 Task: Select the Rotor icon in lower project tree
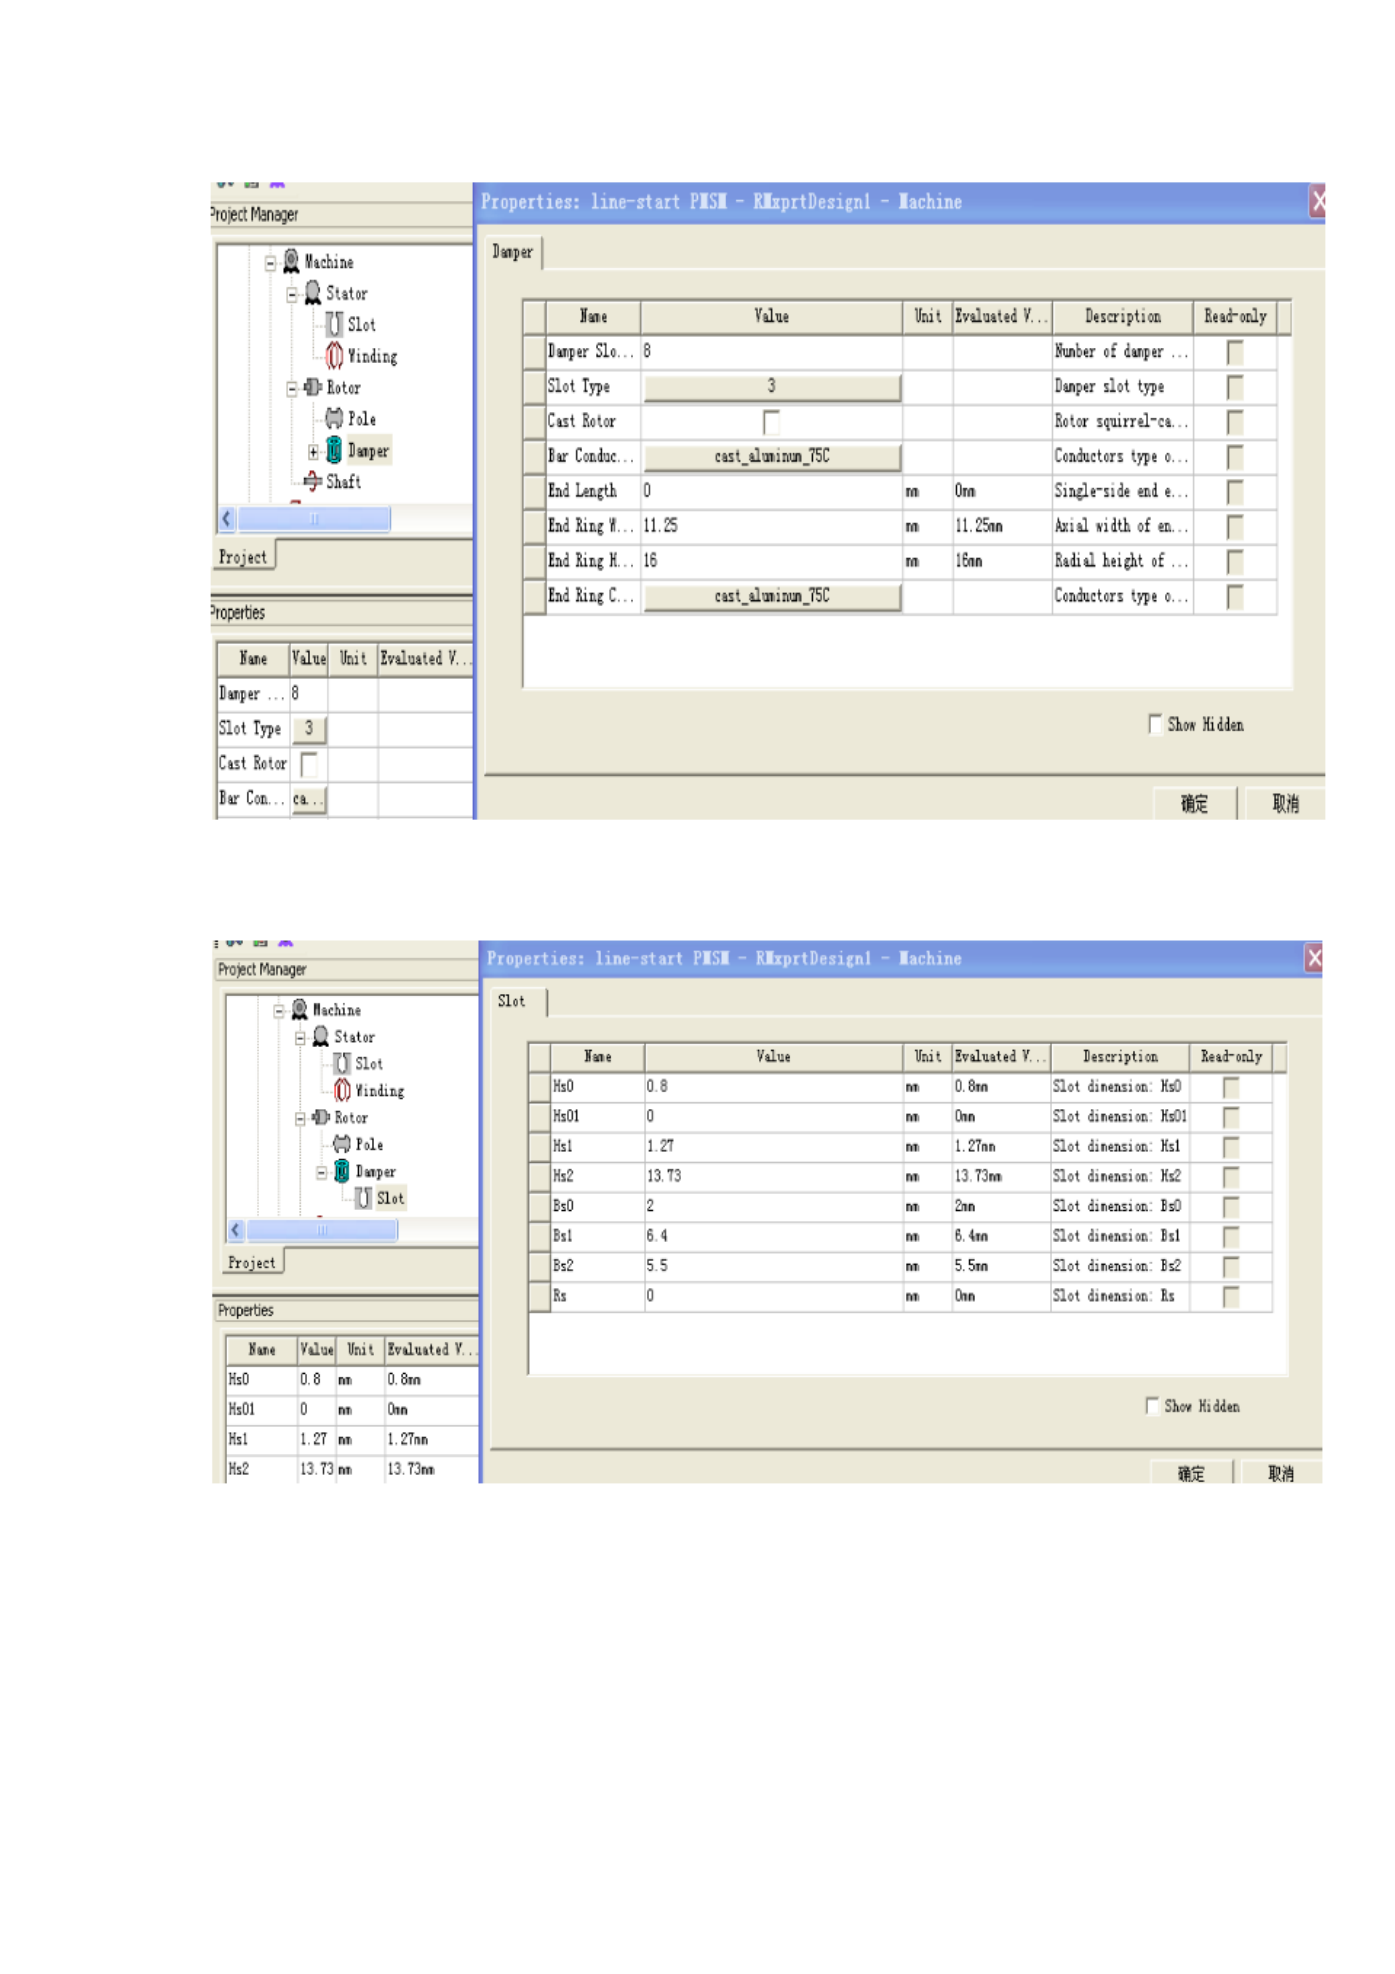pos(320,1117)
